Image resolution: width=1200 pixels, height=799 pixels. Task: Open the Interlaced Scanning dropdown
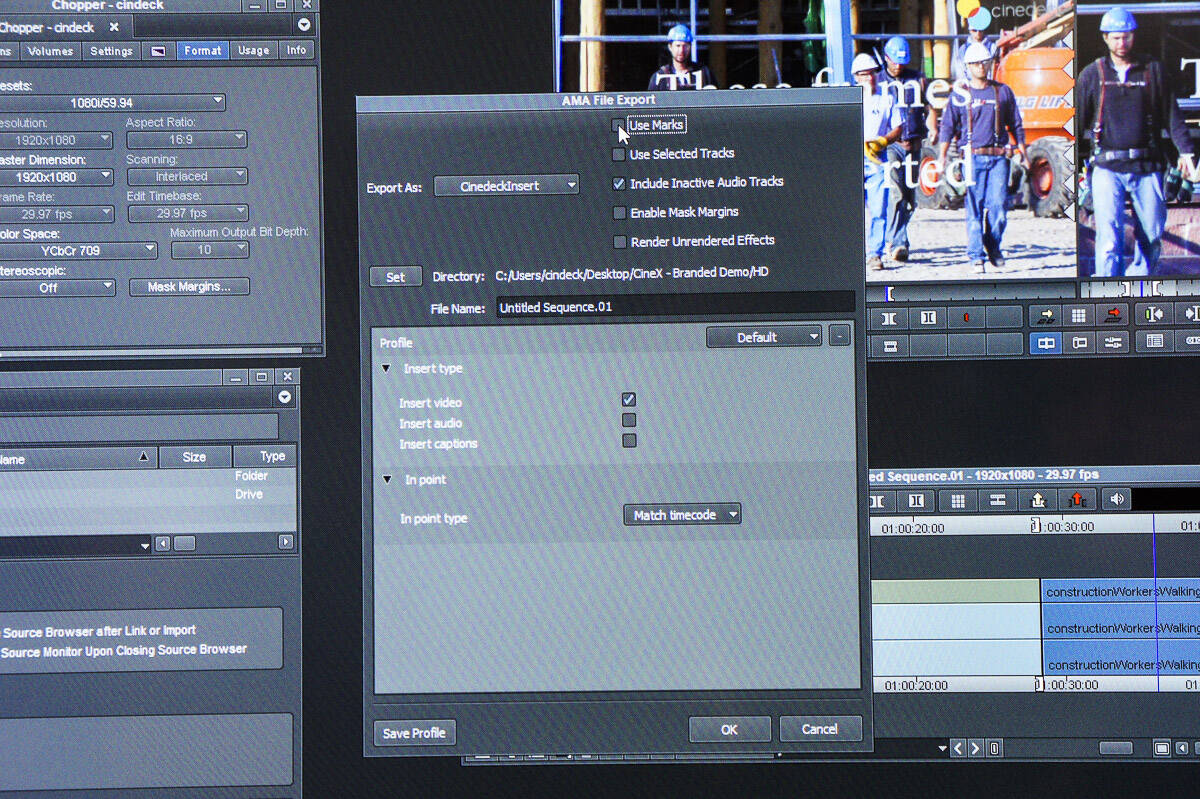[187, 177]
